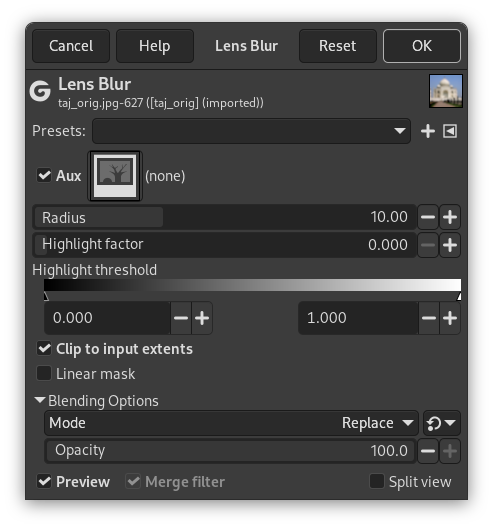Image resolution: width=493 pixels, height=528 pixels.
Task: Toggle the Aux checkbox
Action: point(44,175)
